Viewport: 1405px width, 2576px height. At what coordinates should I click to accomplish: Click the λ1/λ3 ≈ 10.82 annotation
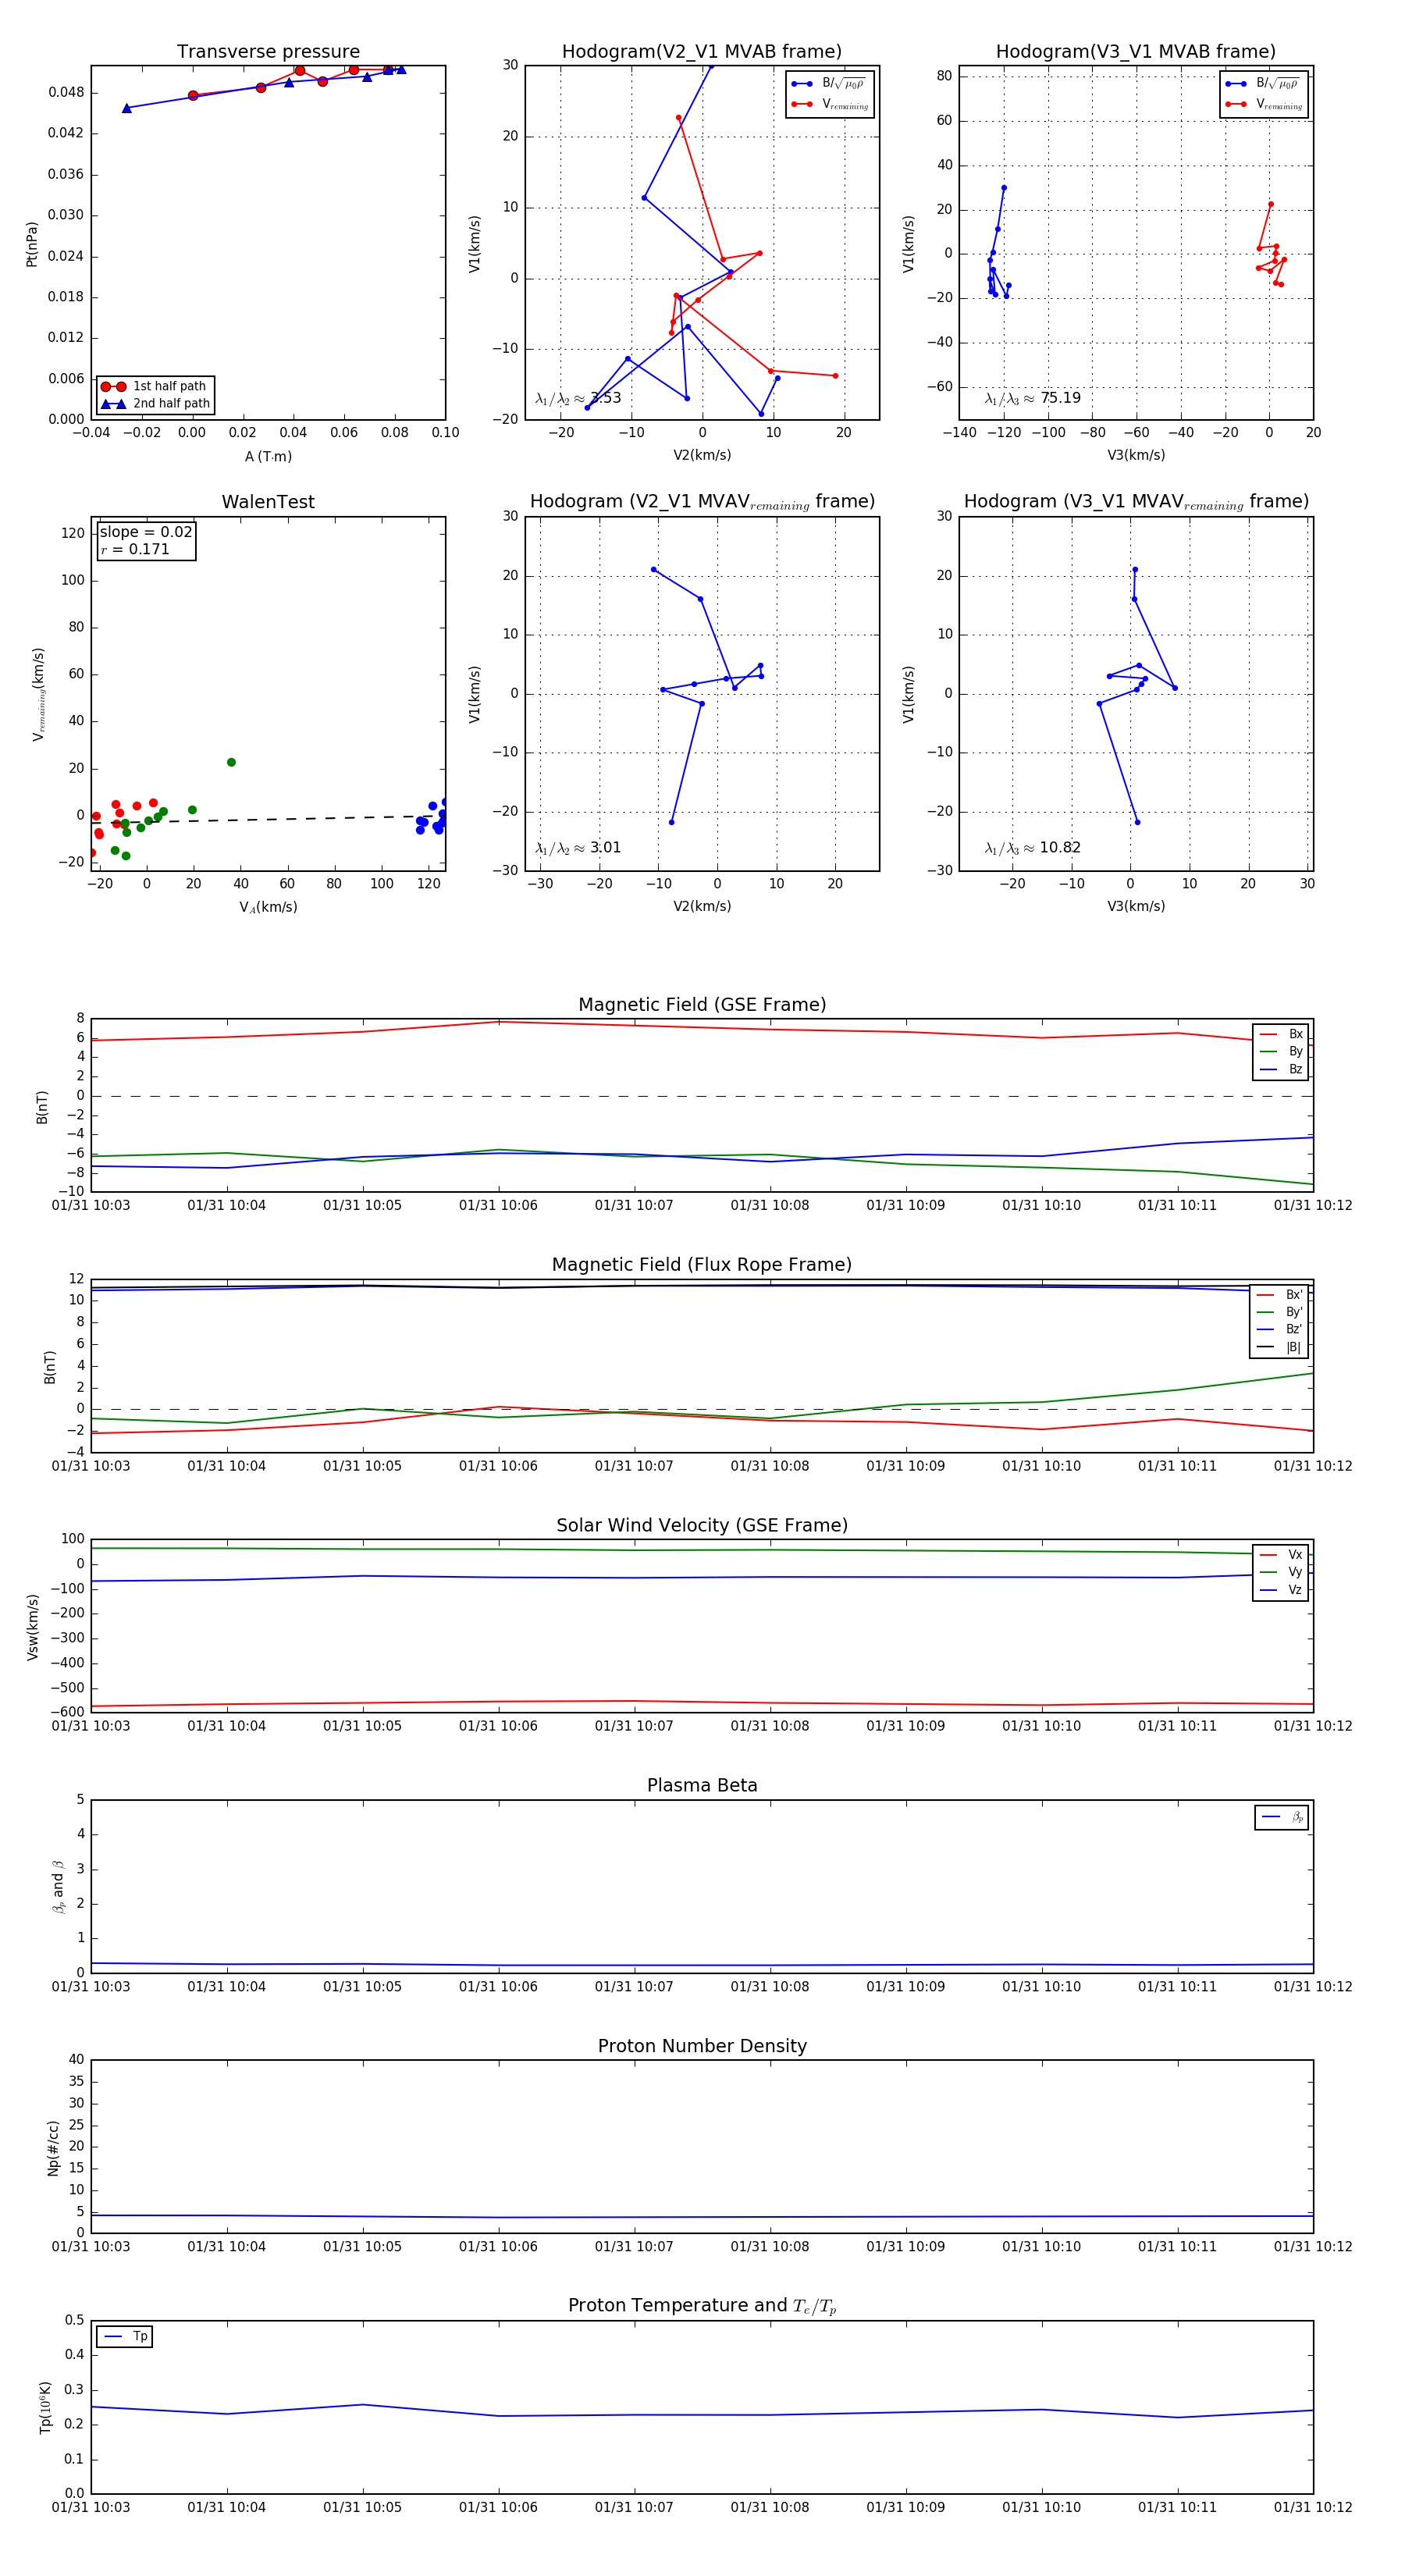click(1032, 848)
